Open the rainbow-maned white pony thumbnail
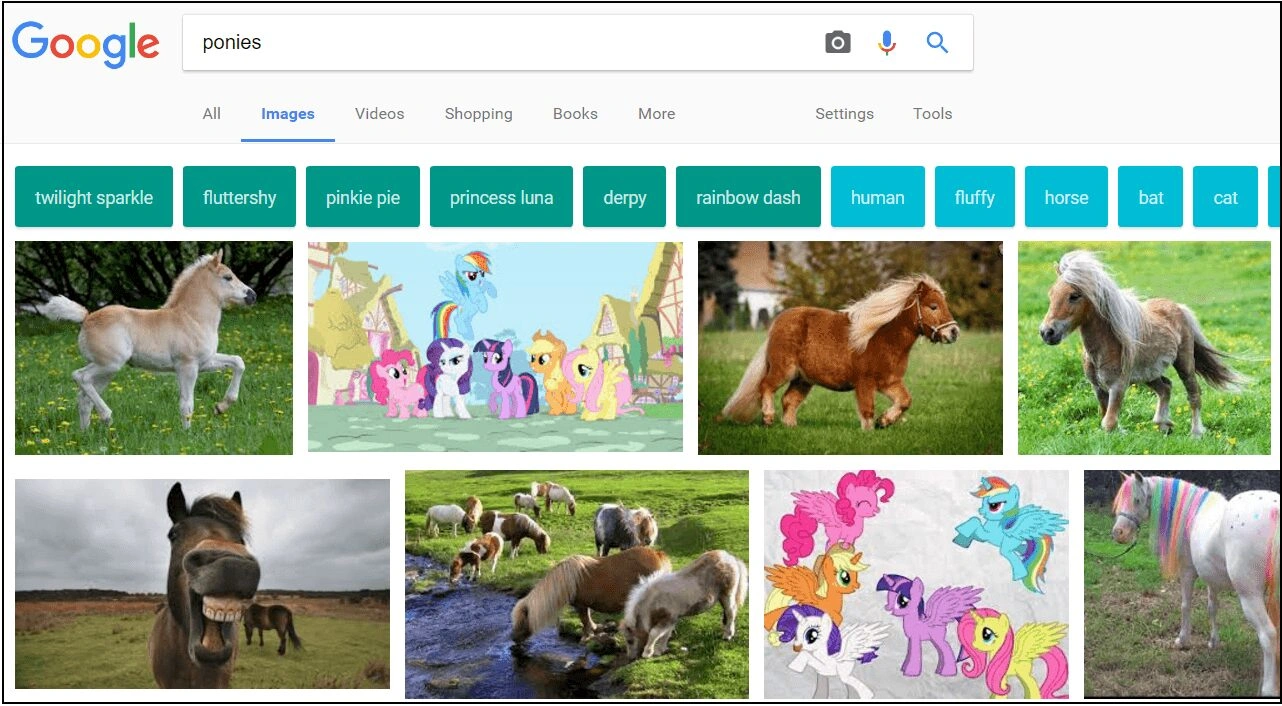This screenshot has height=706, width=1282. 1181,584
